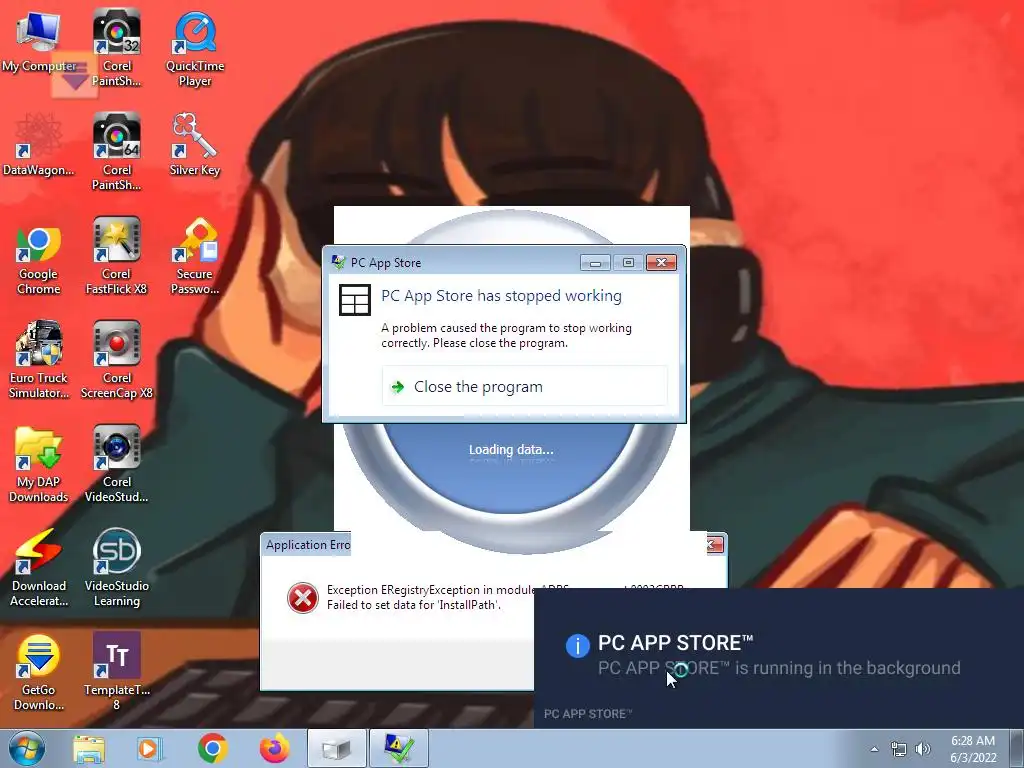Click "Failed to set data for 'InstallPath'" text

point(414,605)
